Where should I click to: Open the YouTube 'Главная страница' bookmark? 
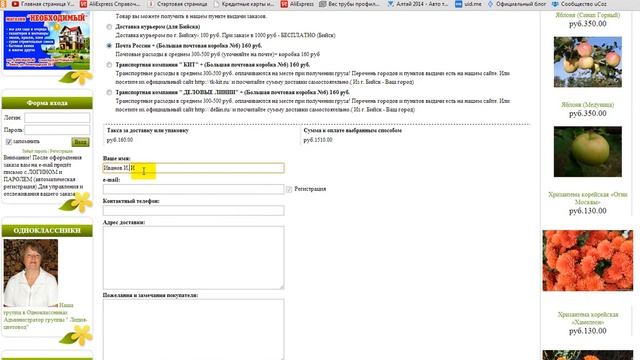pyautogui.click(x=43, y=4)
